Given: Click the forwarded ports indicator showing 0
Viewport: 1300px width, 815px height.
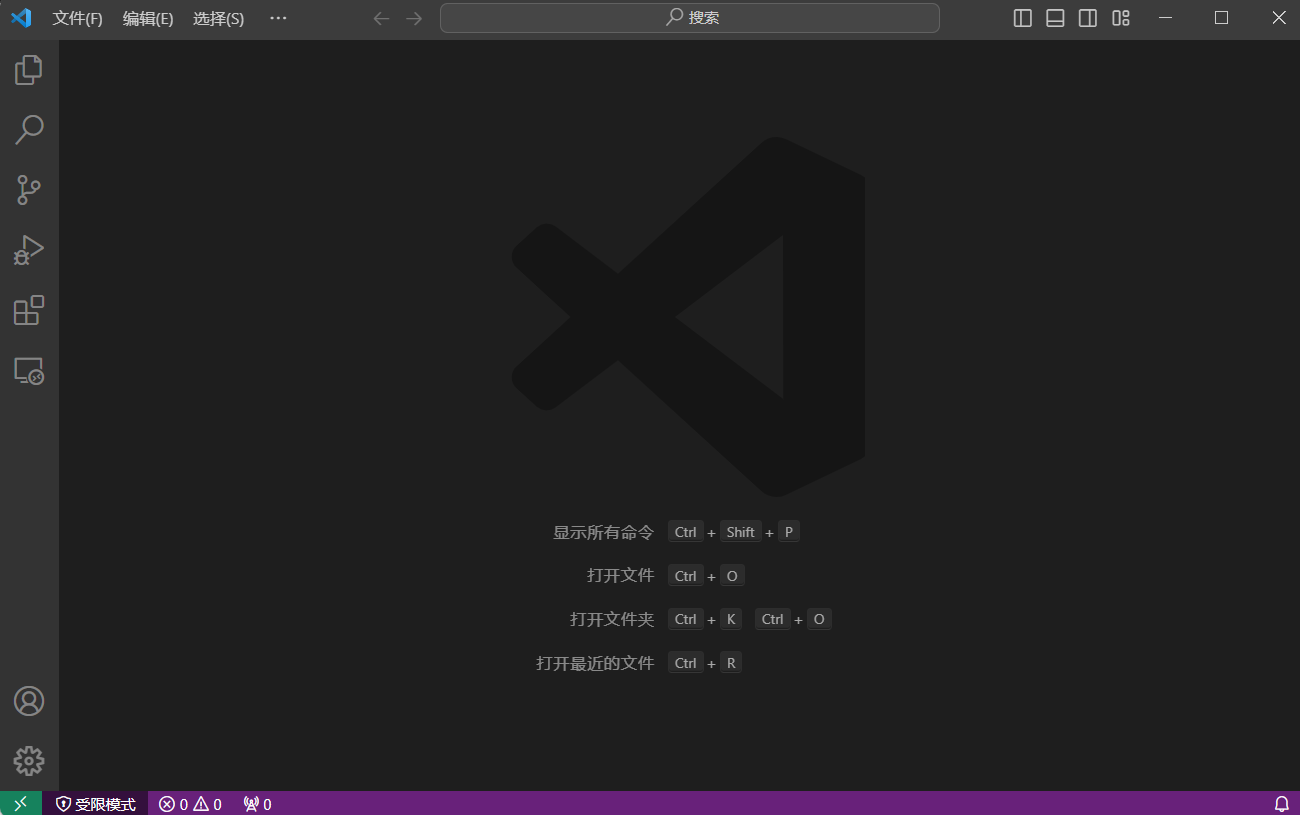Looking at the screenshot, I should click(257, 803).
